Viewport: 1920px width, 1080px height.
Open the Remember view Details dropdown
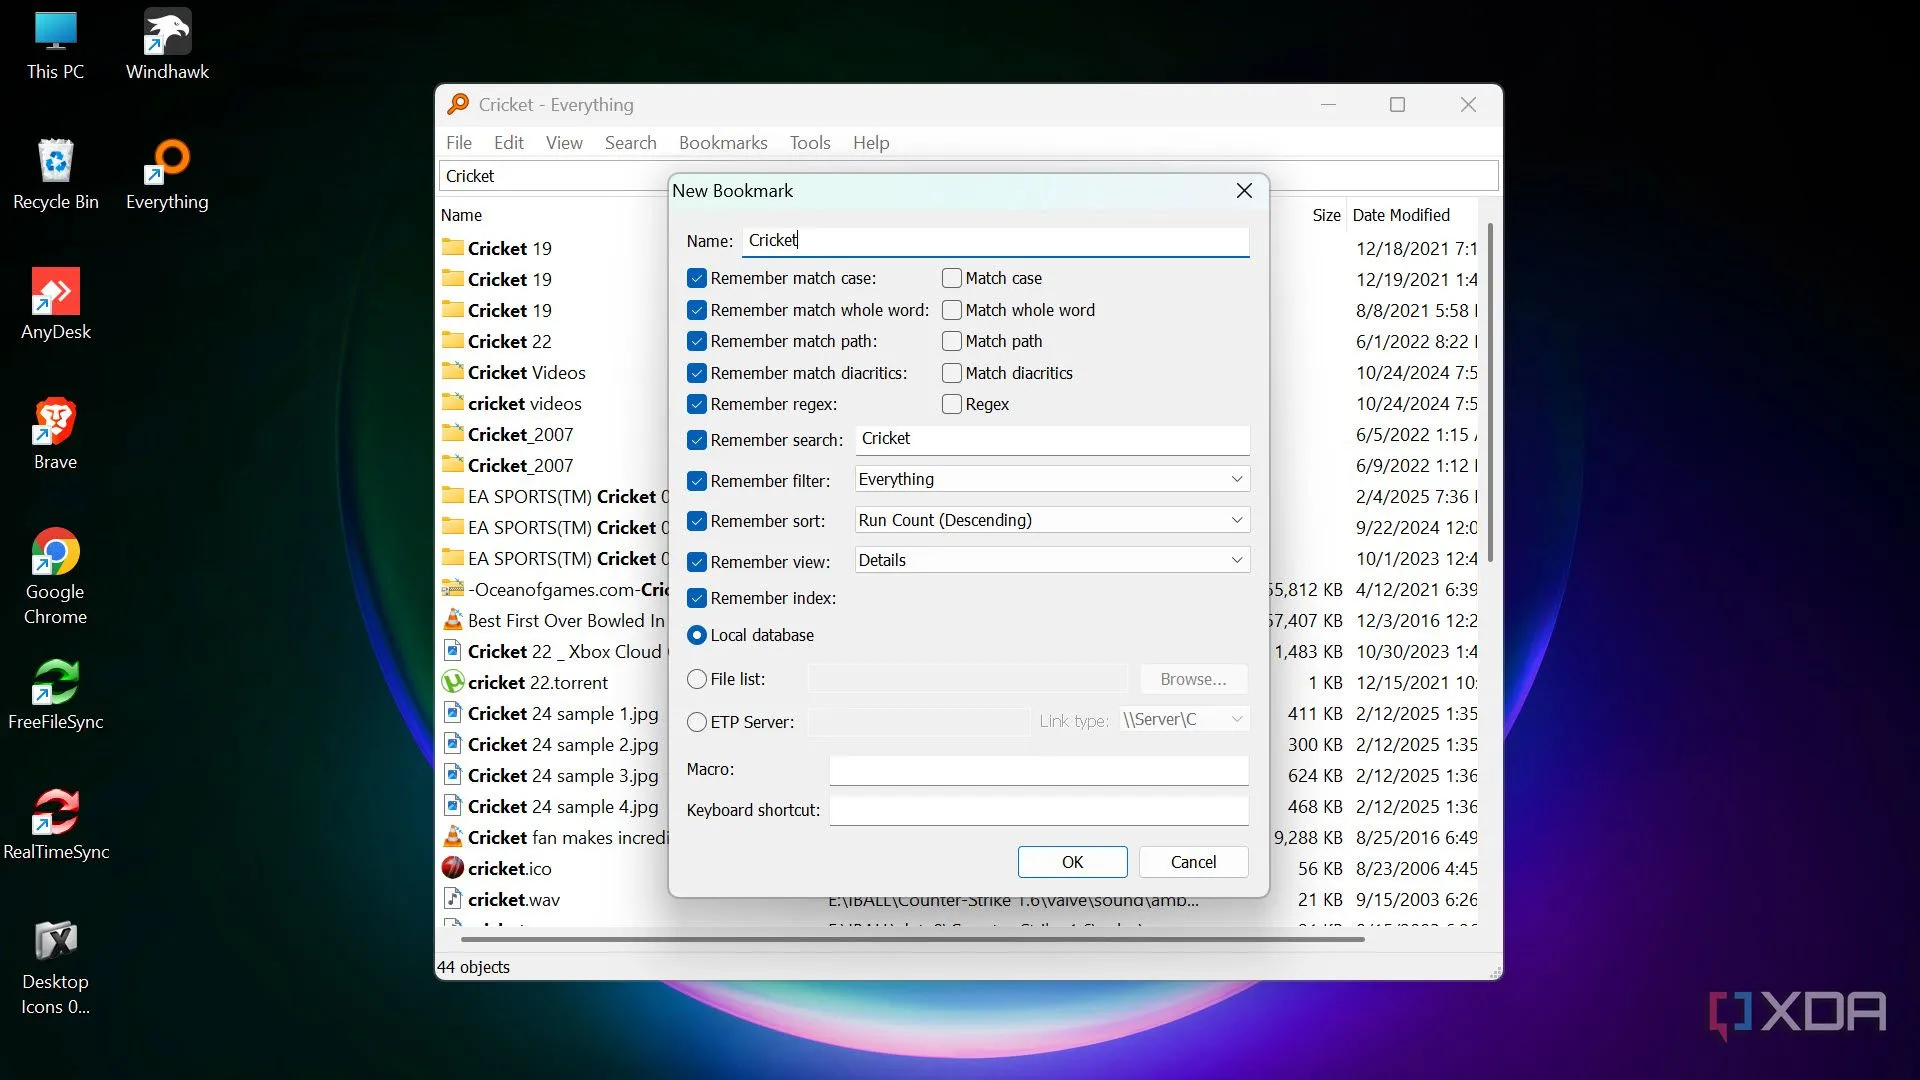(x=1052, y=560)
